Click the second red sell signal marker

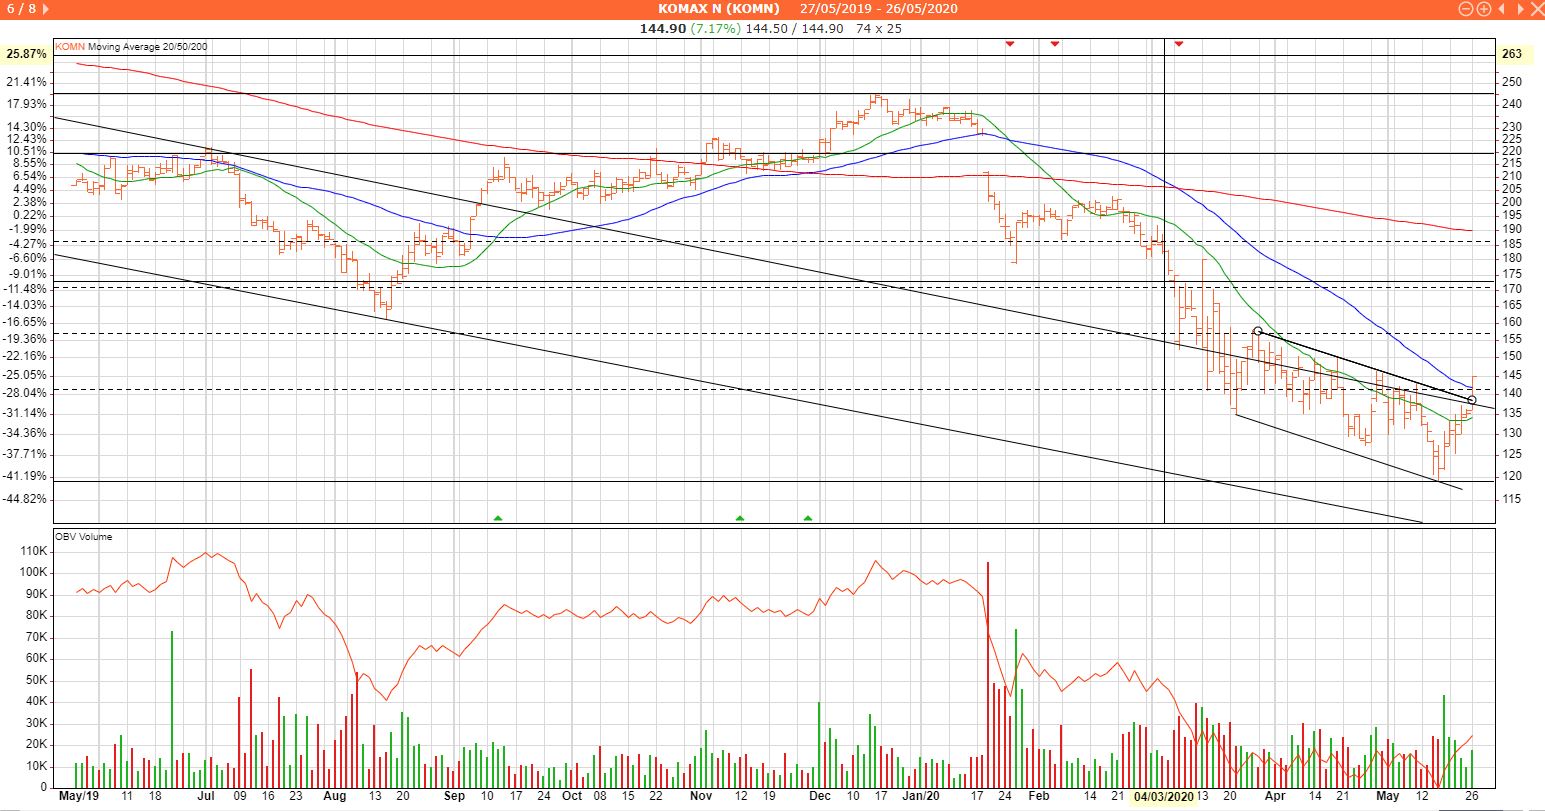pos(1055,44)
